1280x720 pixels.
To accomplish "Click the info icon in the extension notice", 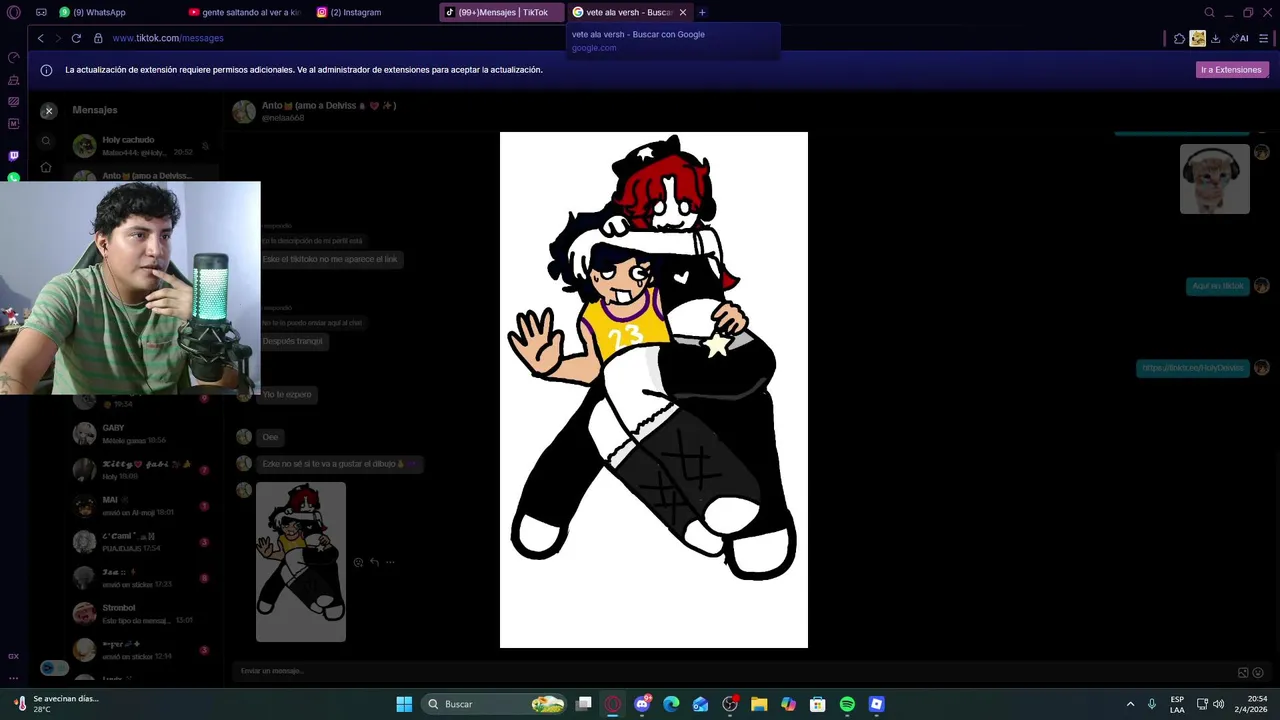I will tap(46, 70).
